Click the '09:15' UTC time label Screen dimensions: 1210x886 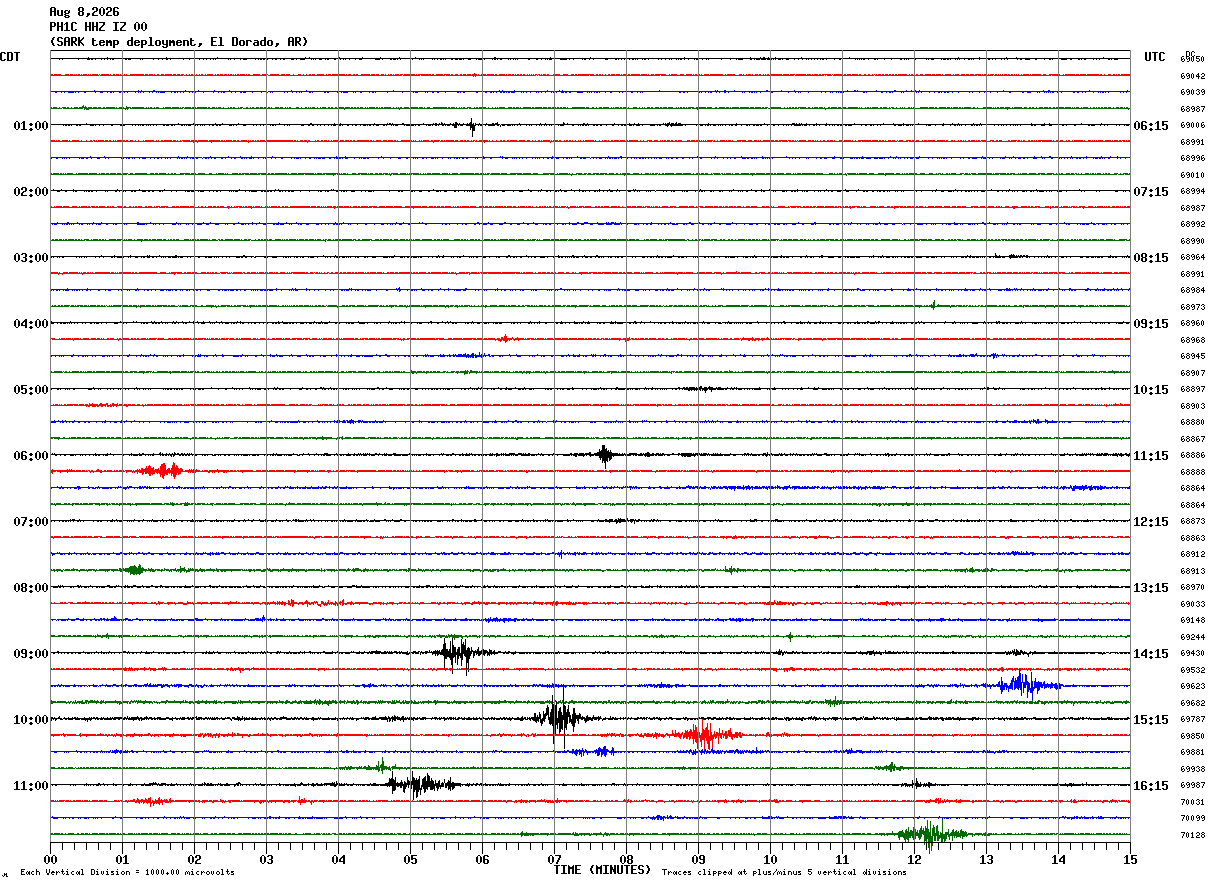[1151, 324]
